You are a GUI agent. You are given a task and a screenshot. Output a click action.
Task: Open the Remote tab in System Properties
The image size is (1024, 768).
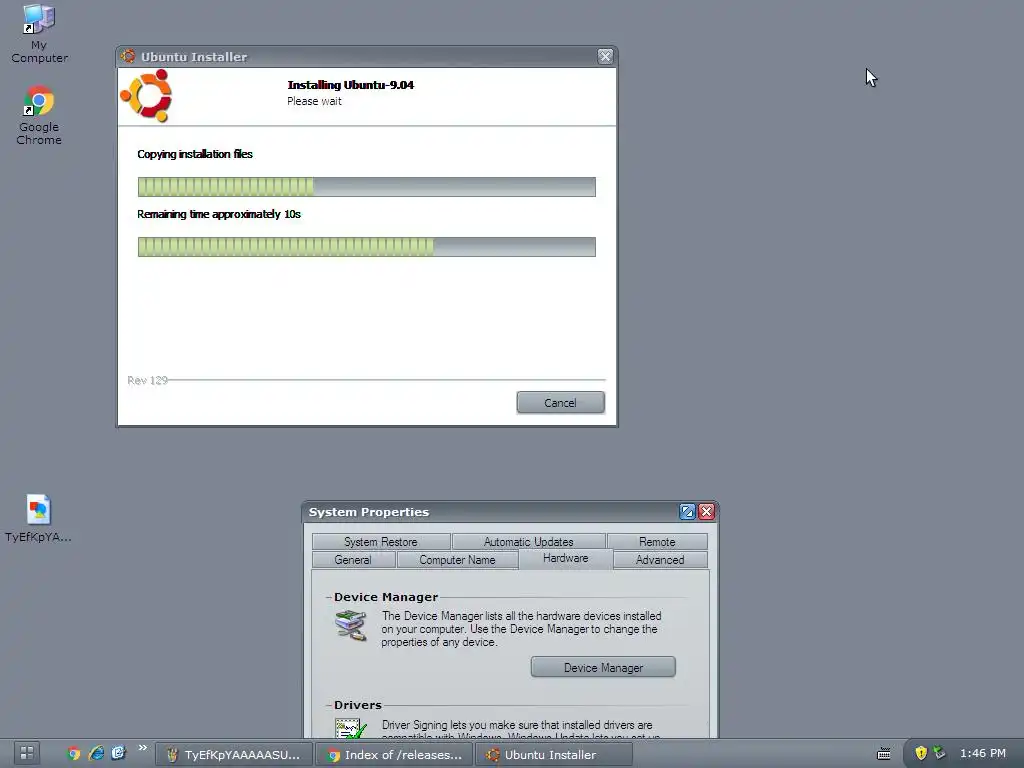click(x=657, y=541)
